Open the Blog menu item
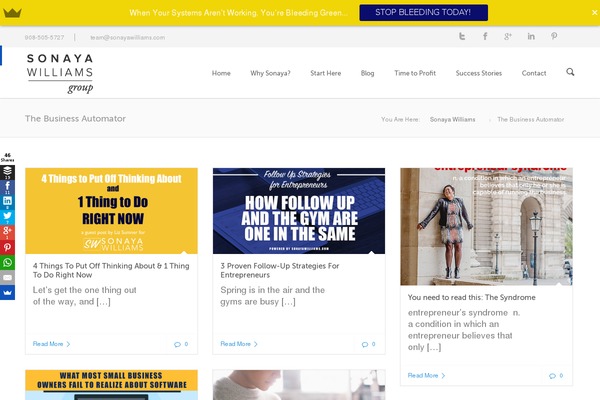Viewport: 600px width, 400px height. [x=367, y=73]
